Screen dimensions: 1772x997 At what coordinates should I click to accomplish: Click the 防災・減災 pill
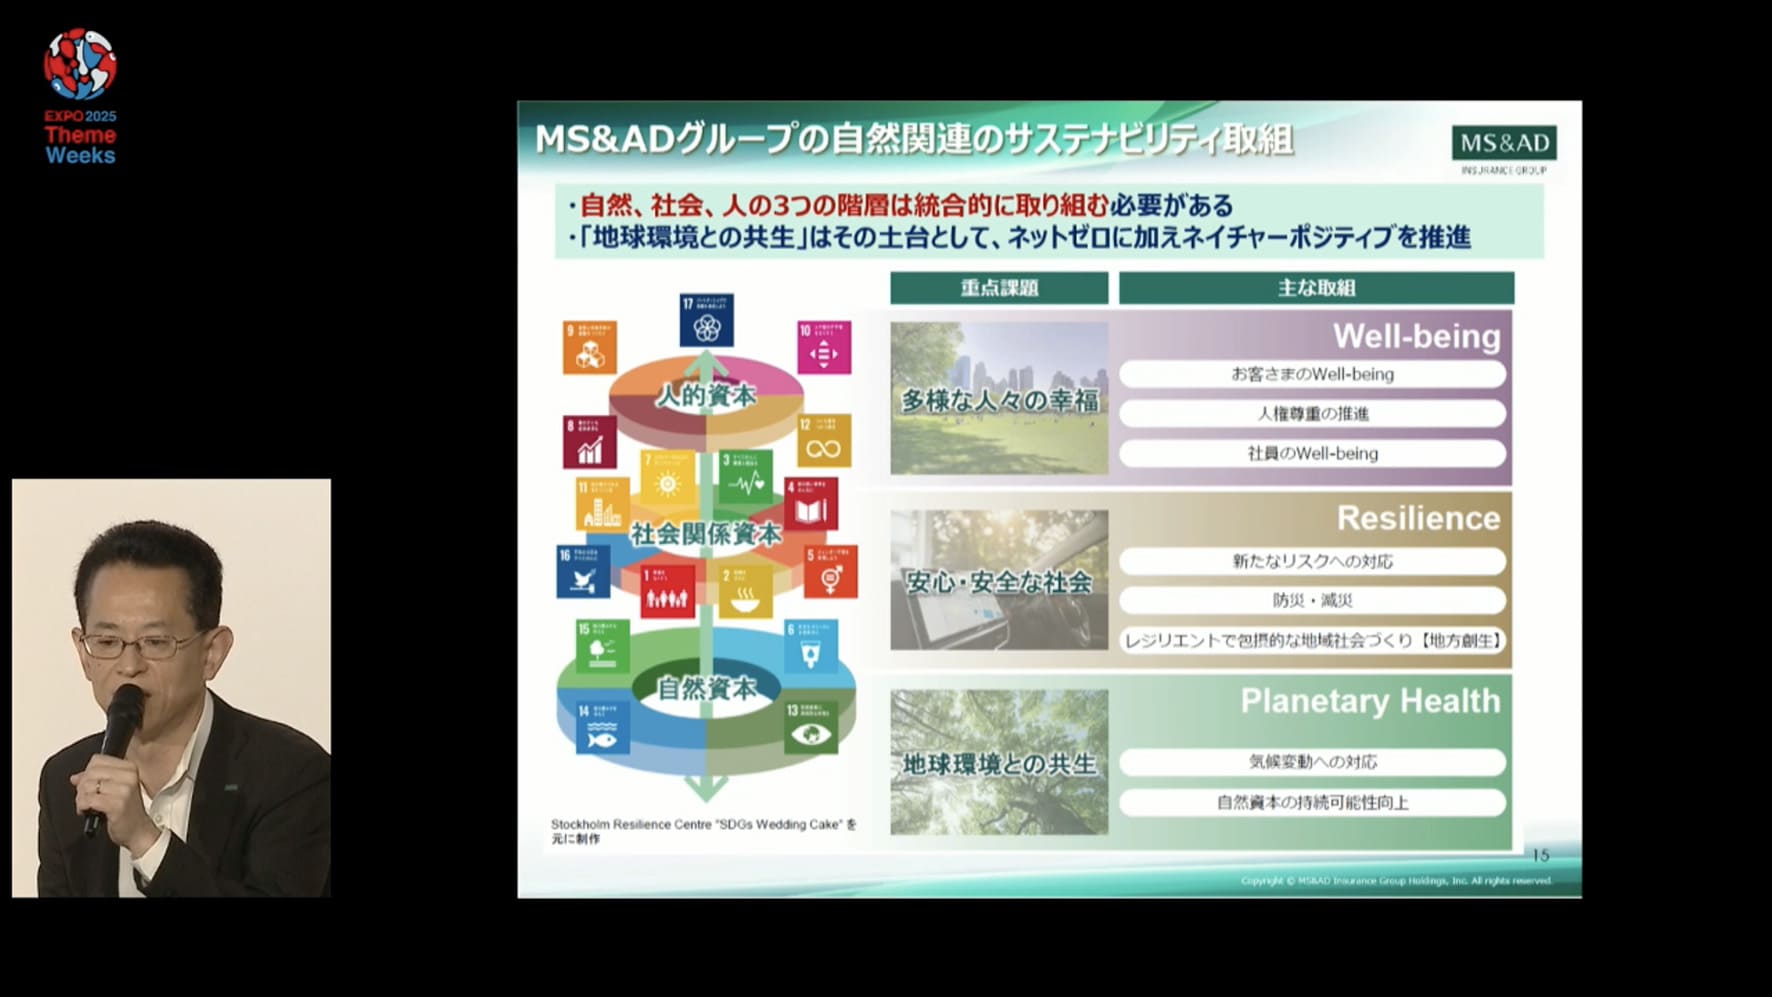coord(1312,600)
